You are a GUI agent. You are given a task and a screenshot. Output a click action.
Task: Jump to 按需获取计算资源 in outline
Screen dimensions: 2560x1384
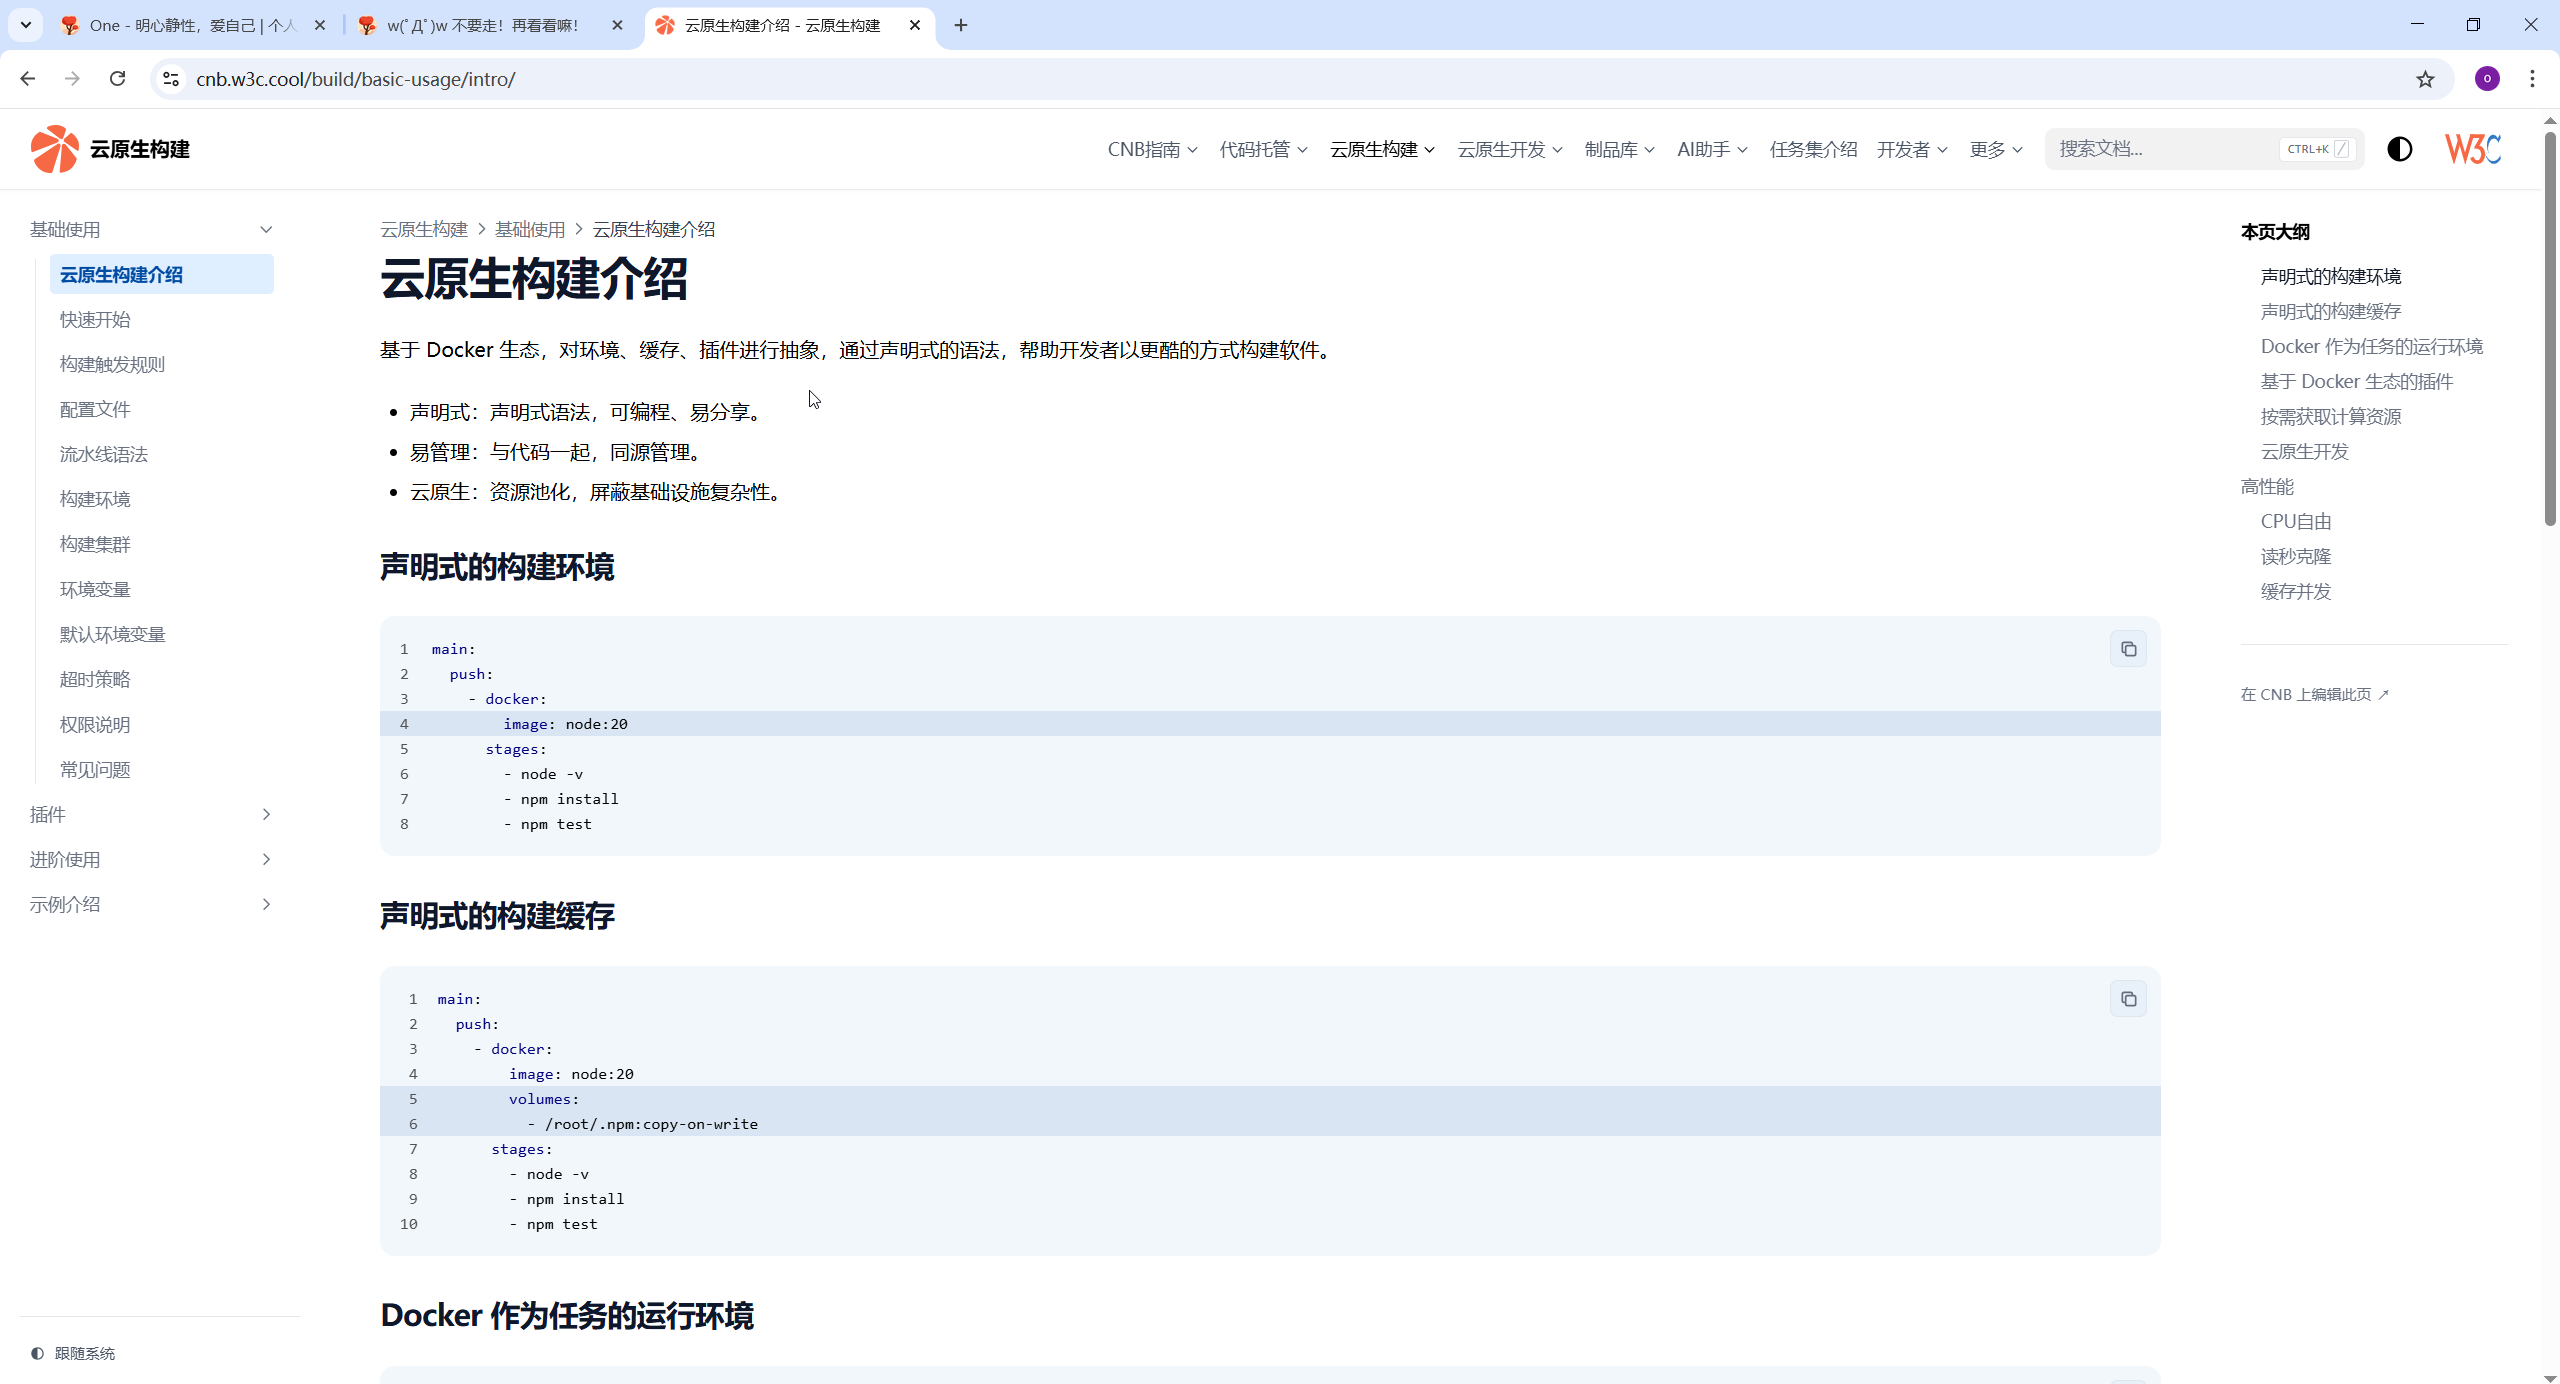coord(2330,416)
